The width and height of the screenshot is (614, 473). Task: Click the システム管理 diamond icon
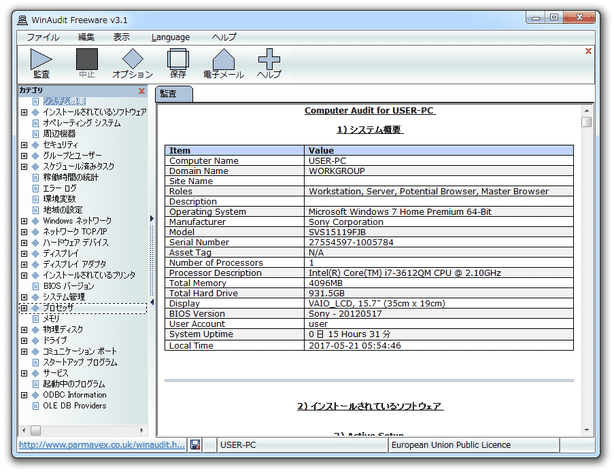(35, 297)
